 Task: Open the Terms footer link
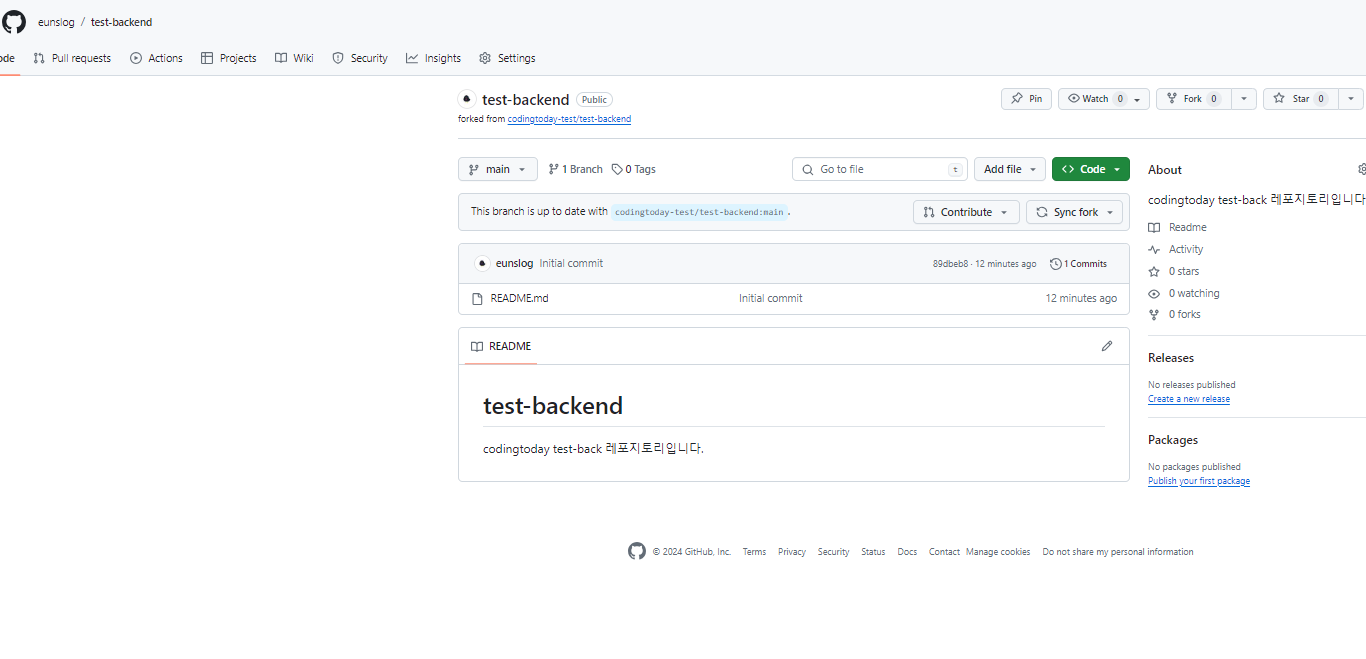[x=754, y=552]
